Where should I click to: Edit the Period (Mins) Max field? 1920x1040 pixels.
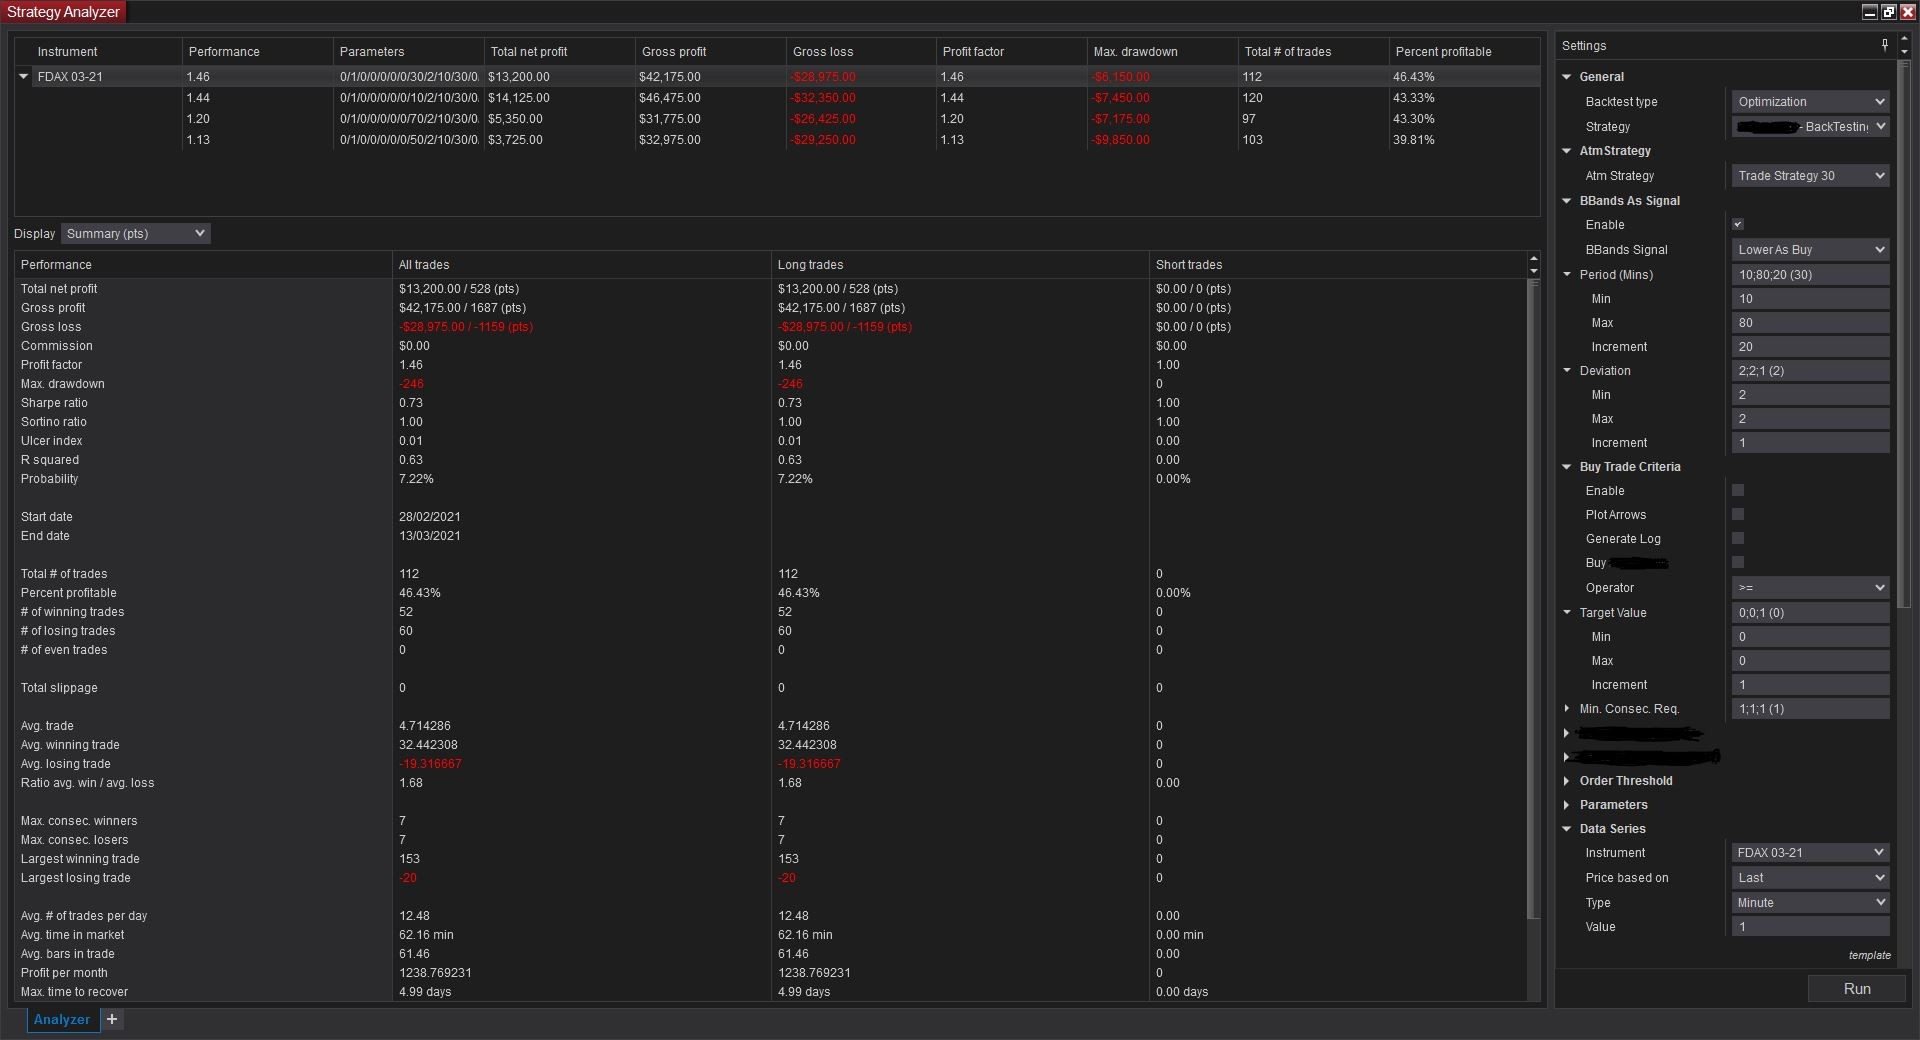[1810, 323]
